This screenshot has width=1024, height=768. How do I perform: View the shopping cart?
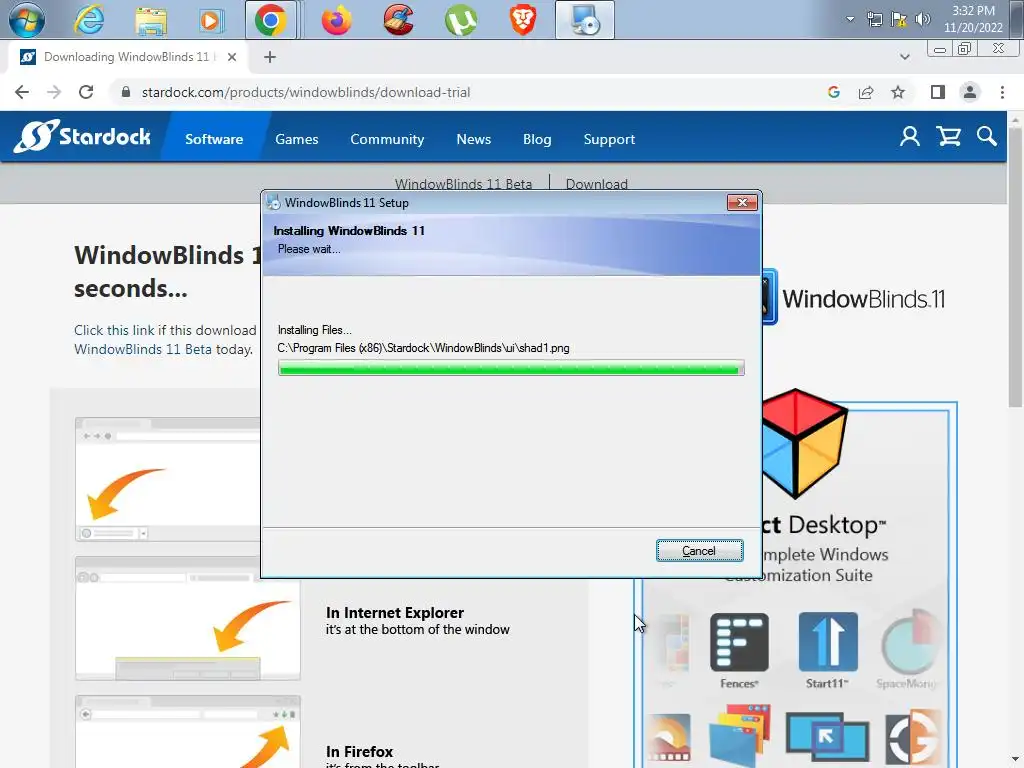click(948, 136)
